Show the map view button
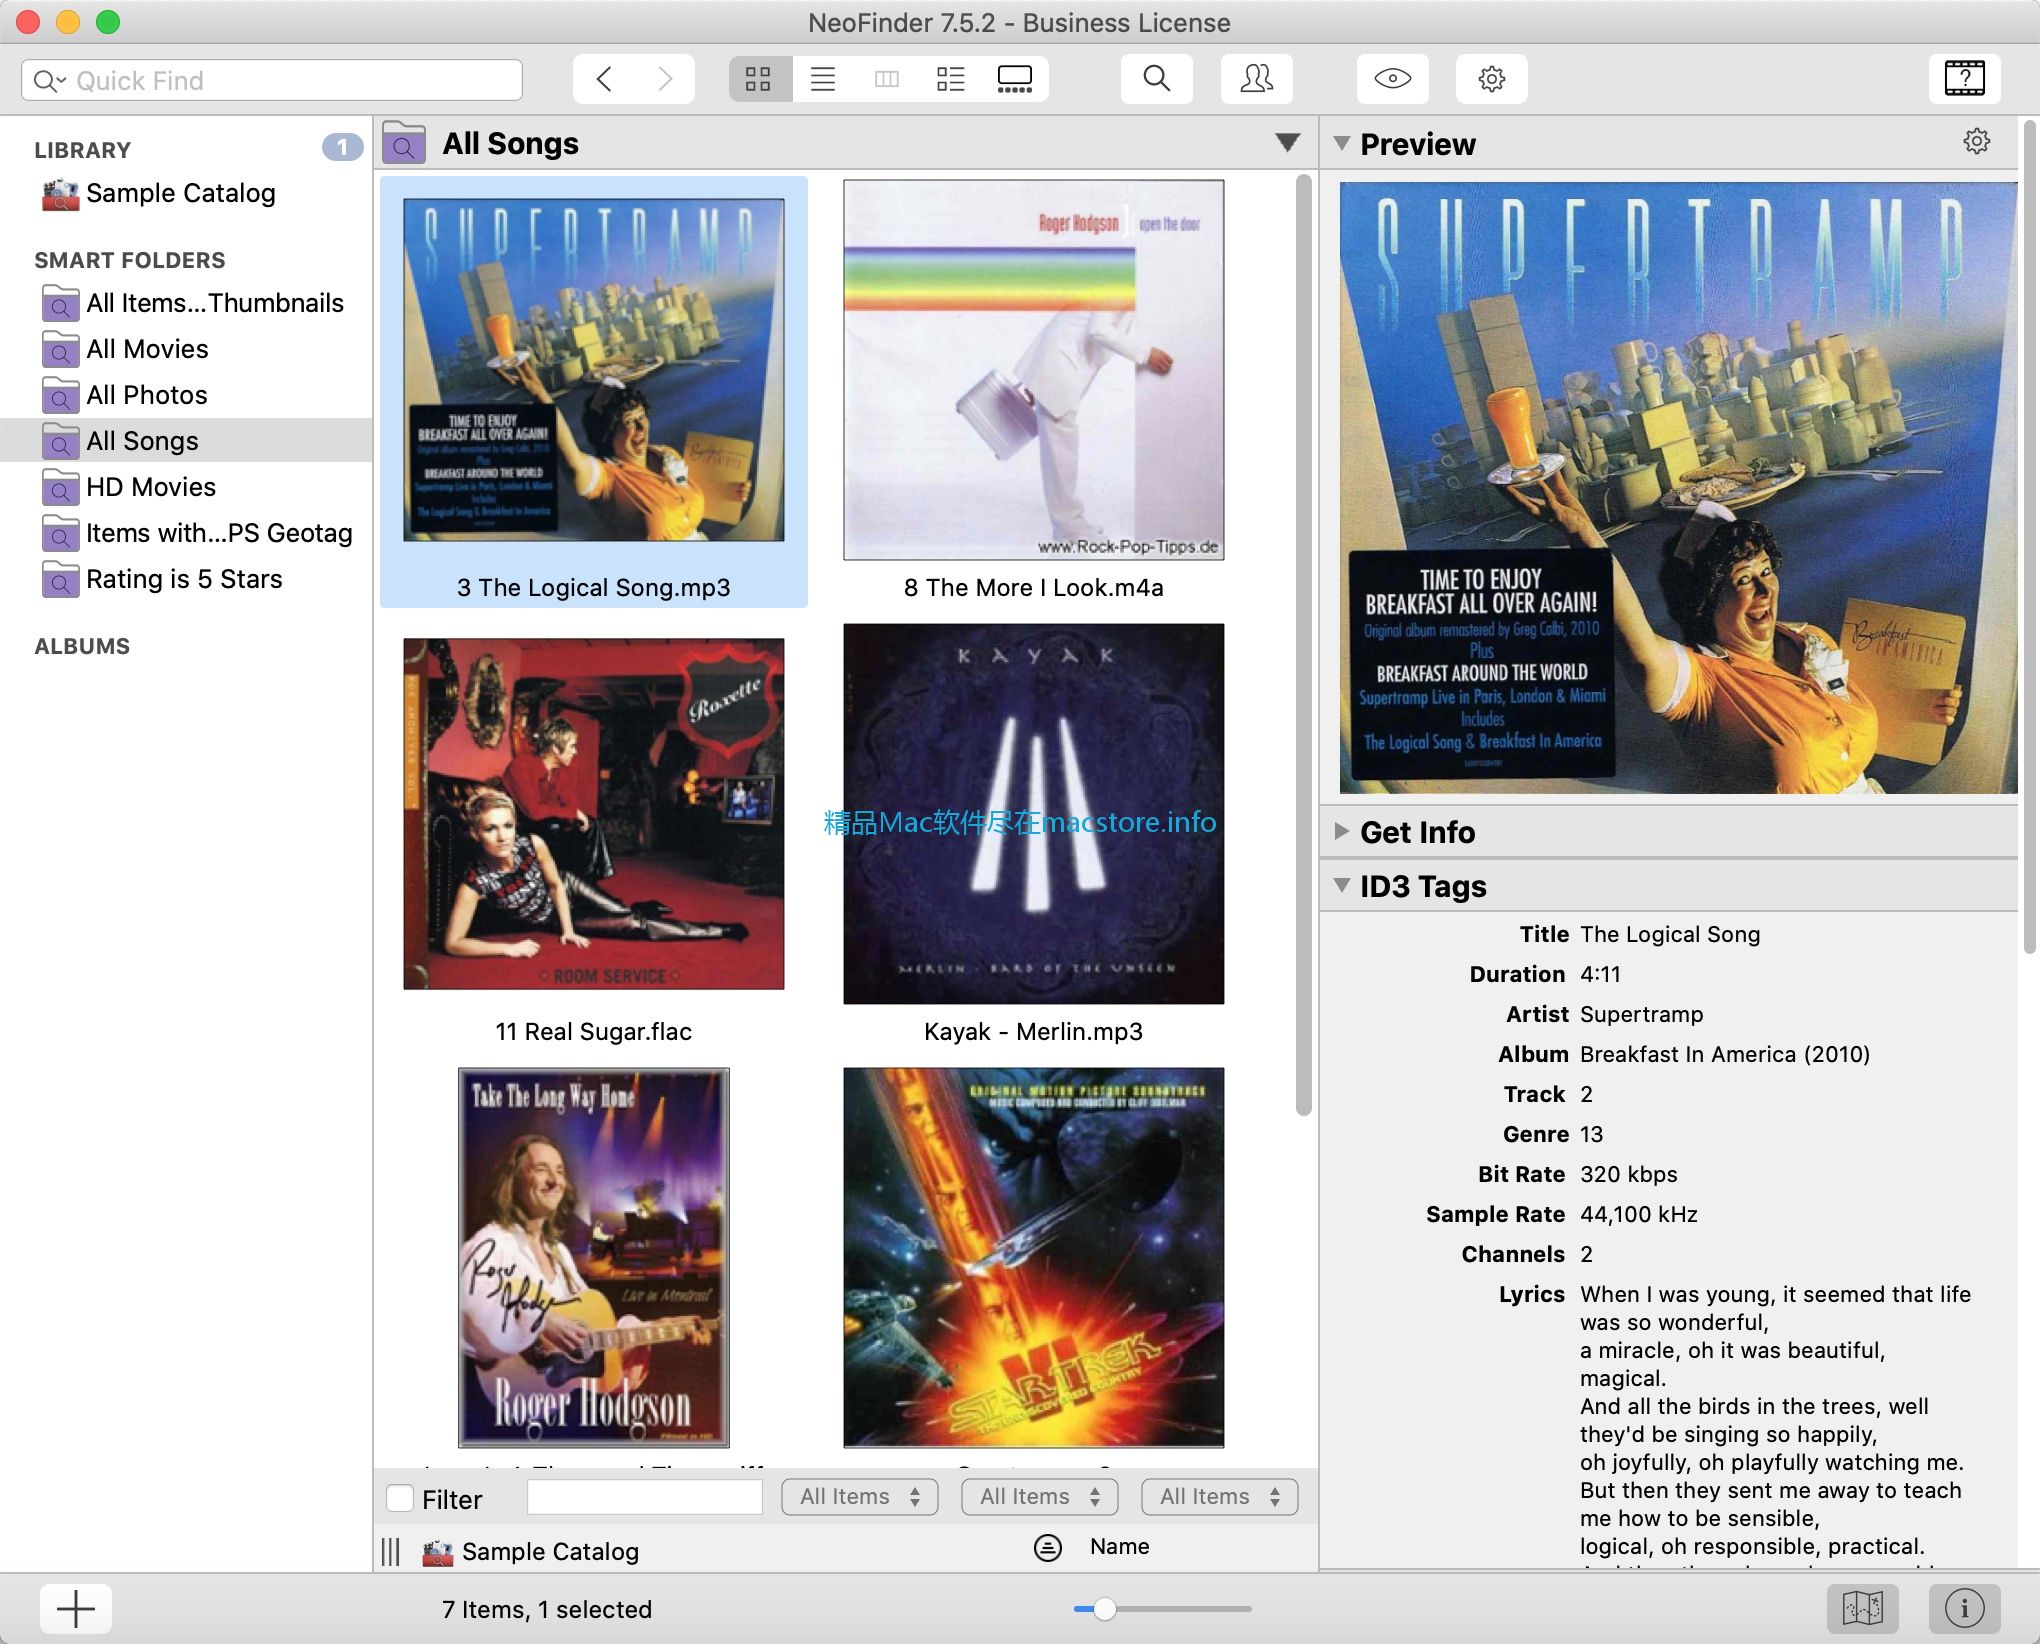This screenshot has width=2040, height=1644. pos(1863,1609)
